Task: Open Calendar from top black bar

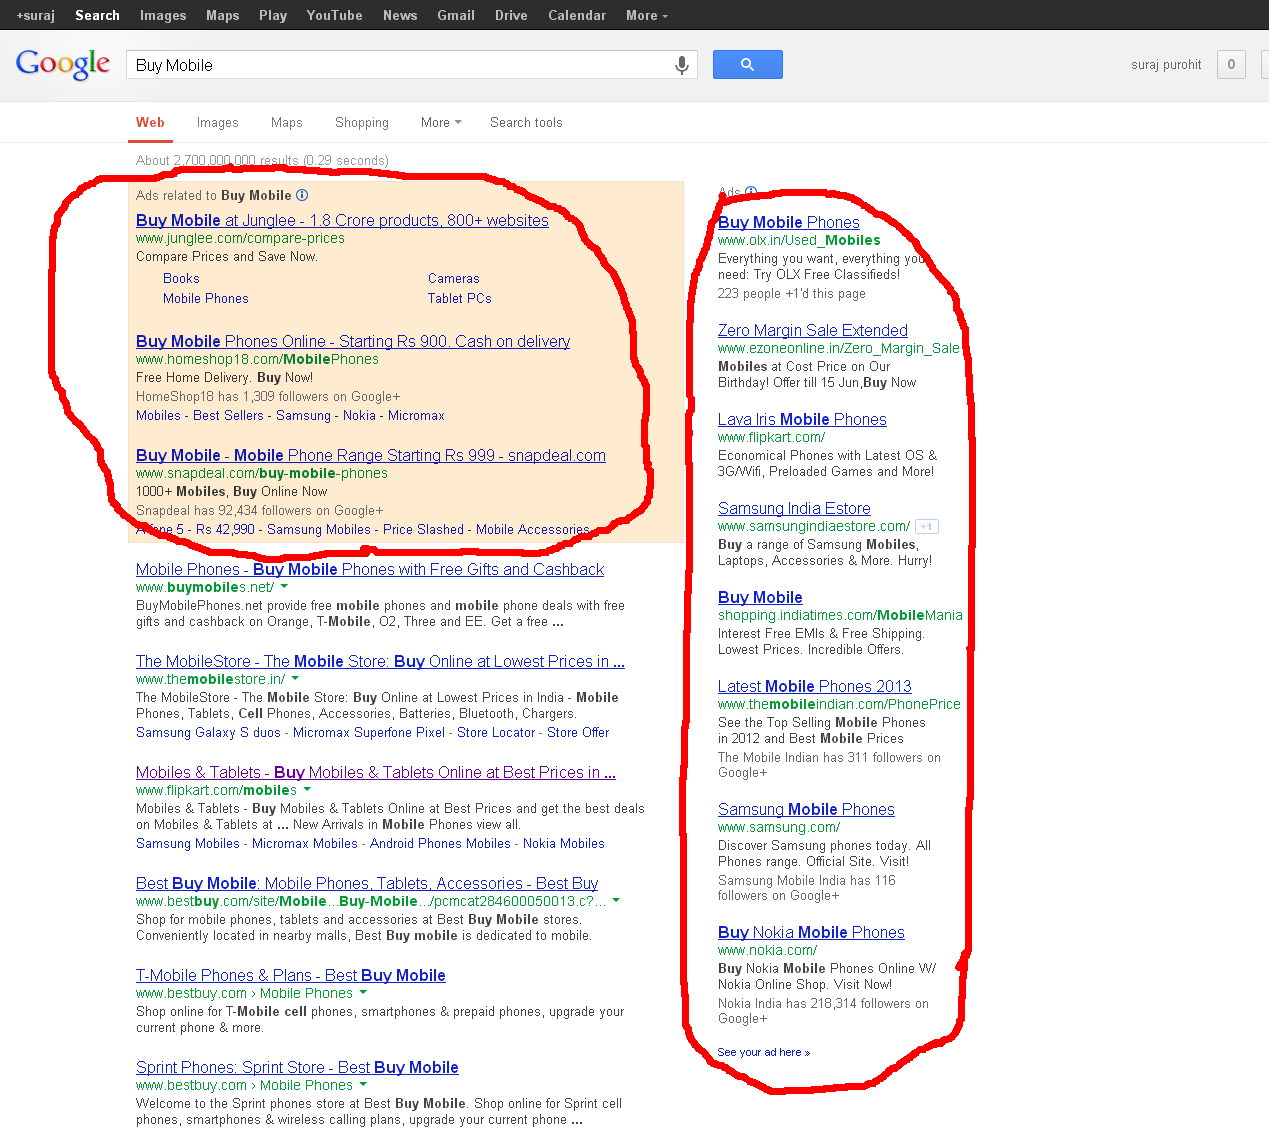Action: point(577,15)
